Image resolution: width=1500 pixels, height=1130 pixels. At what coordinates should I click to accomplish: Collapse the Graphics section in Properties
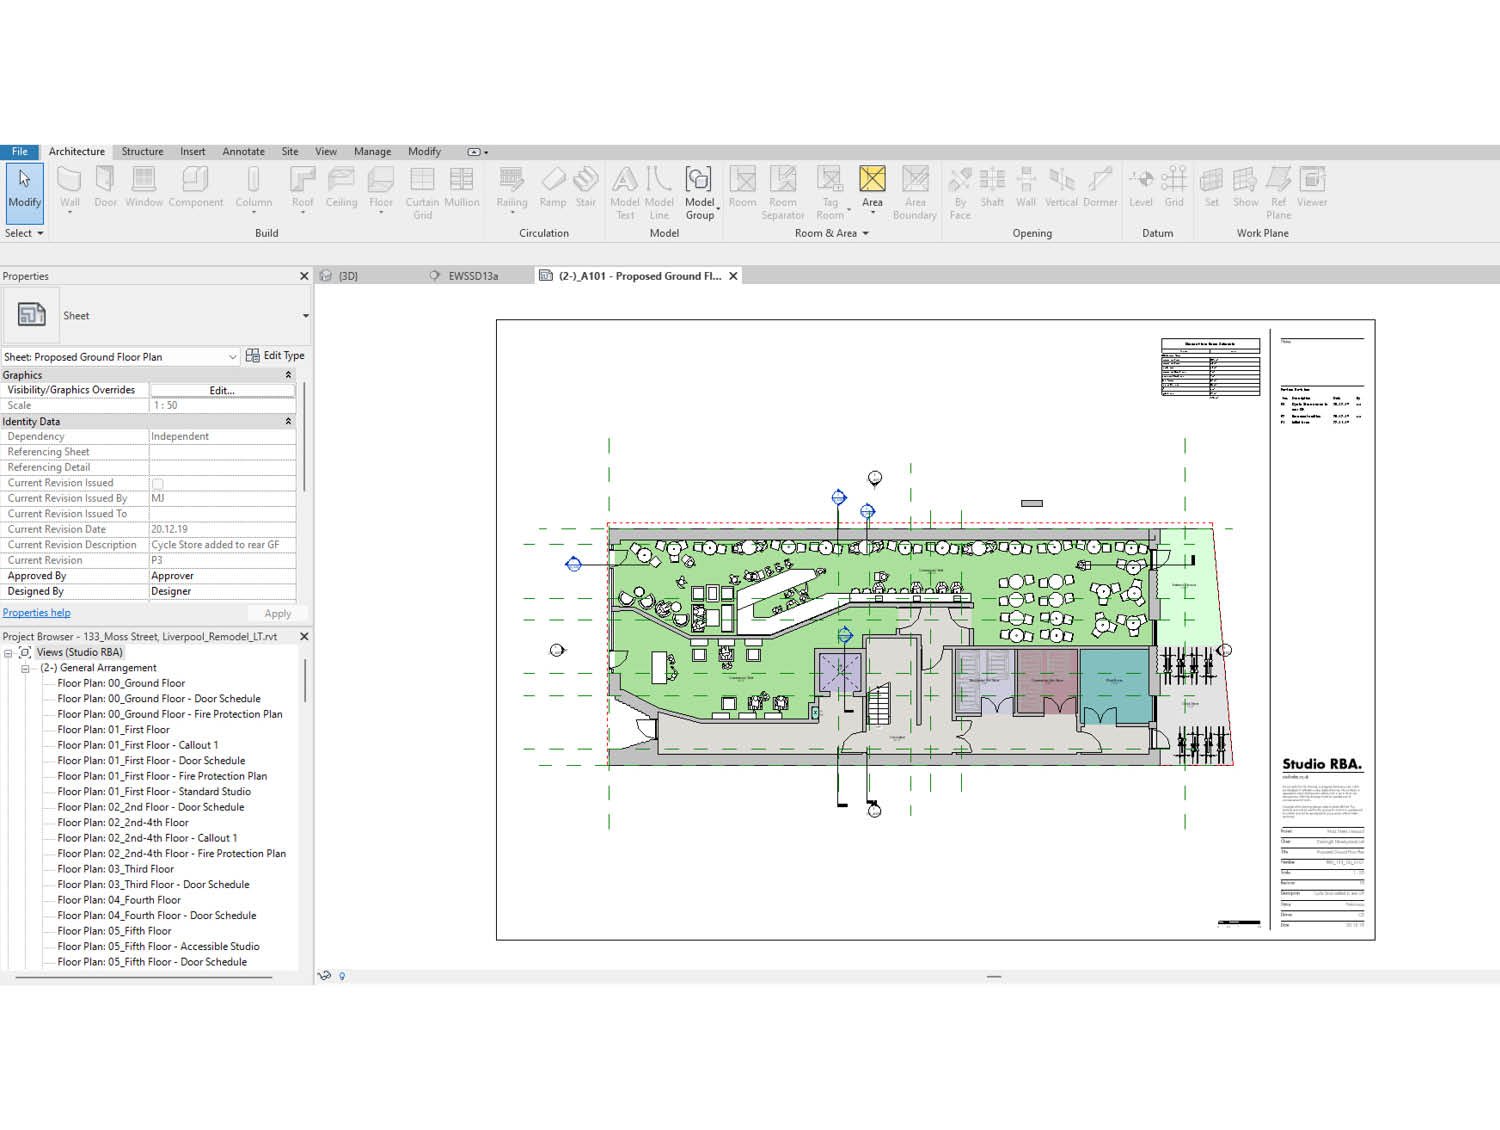(289, 374)
